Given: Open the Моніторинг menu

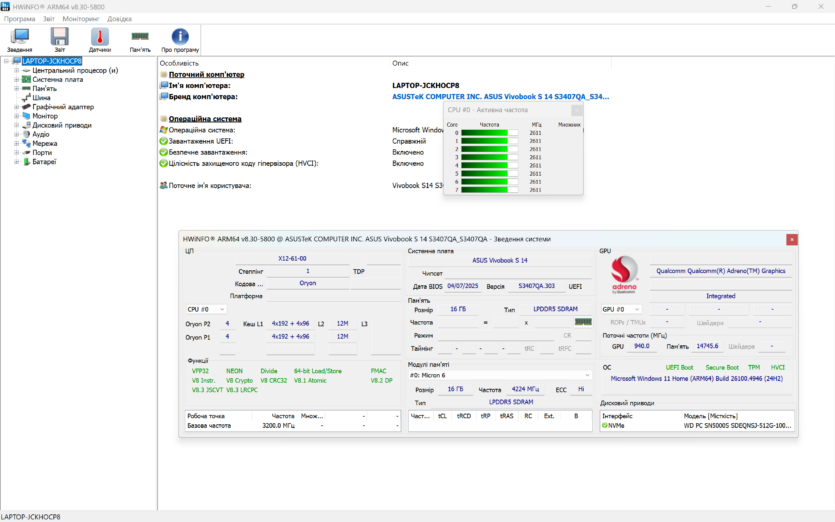Looking at the screenshot, I should pyautogui.click(x=81, y=19).
